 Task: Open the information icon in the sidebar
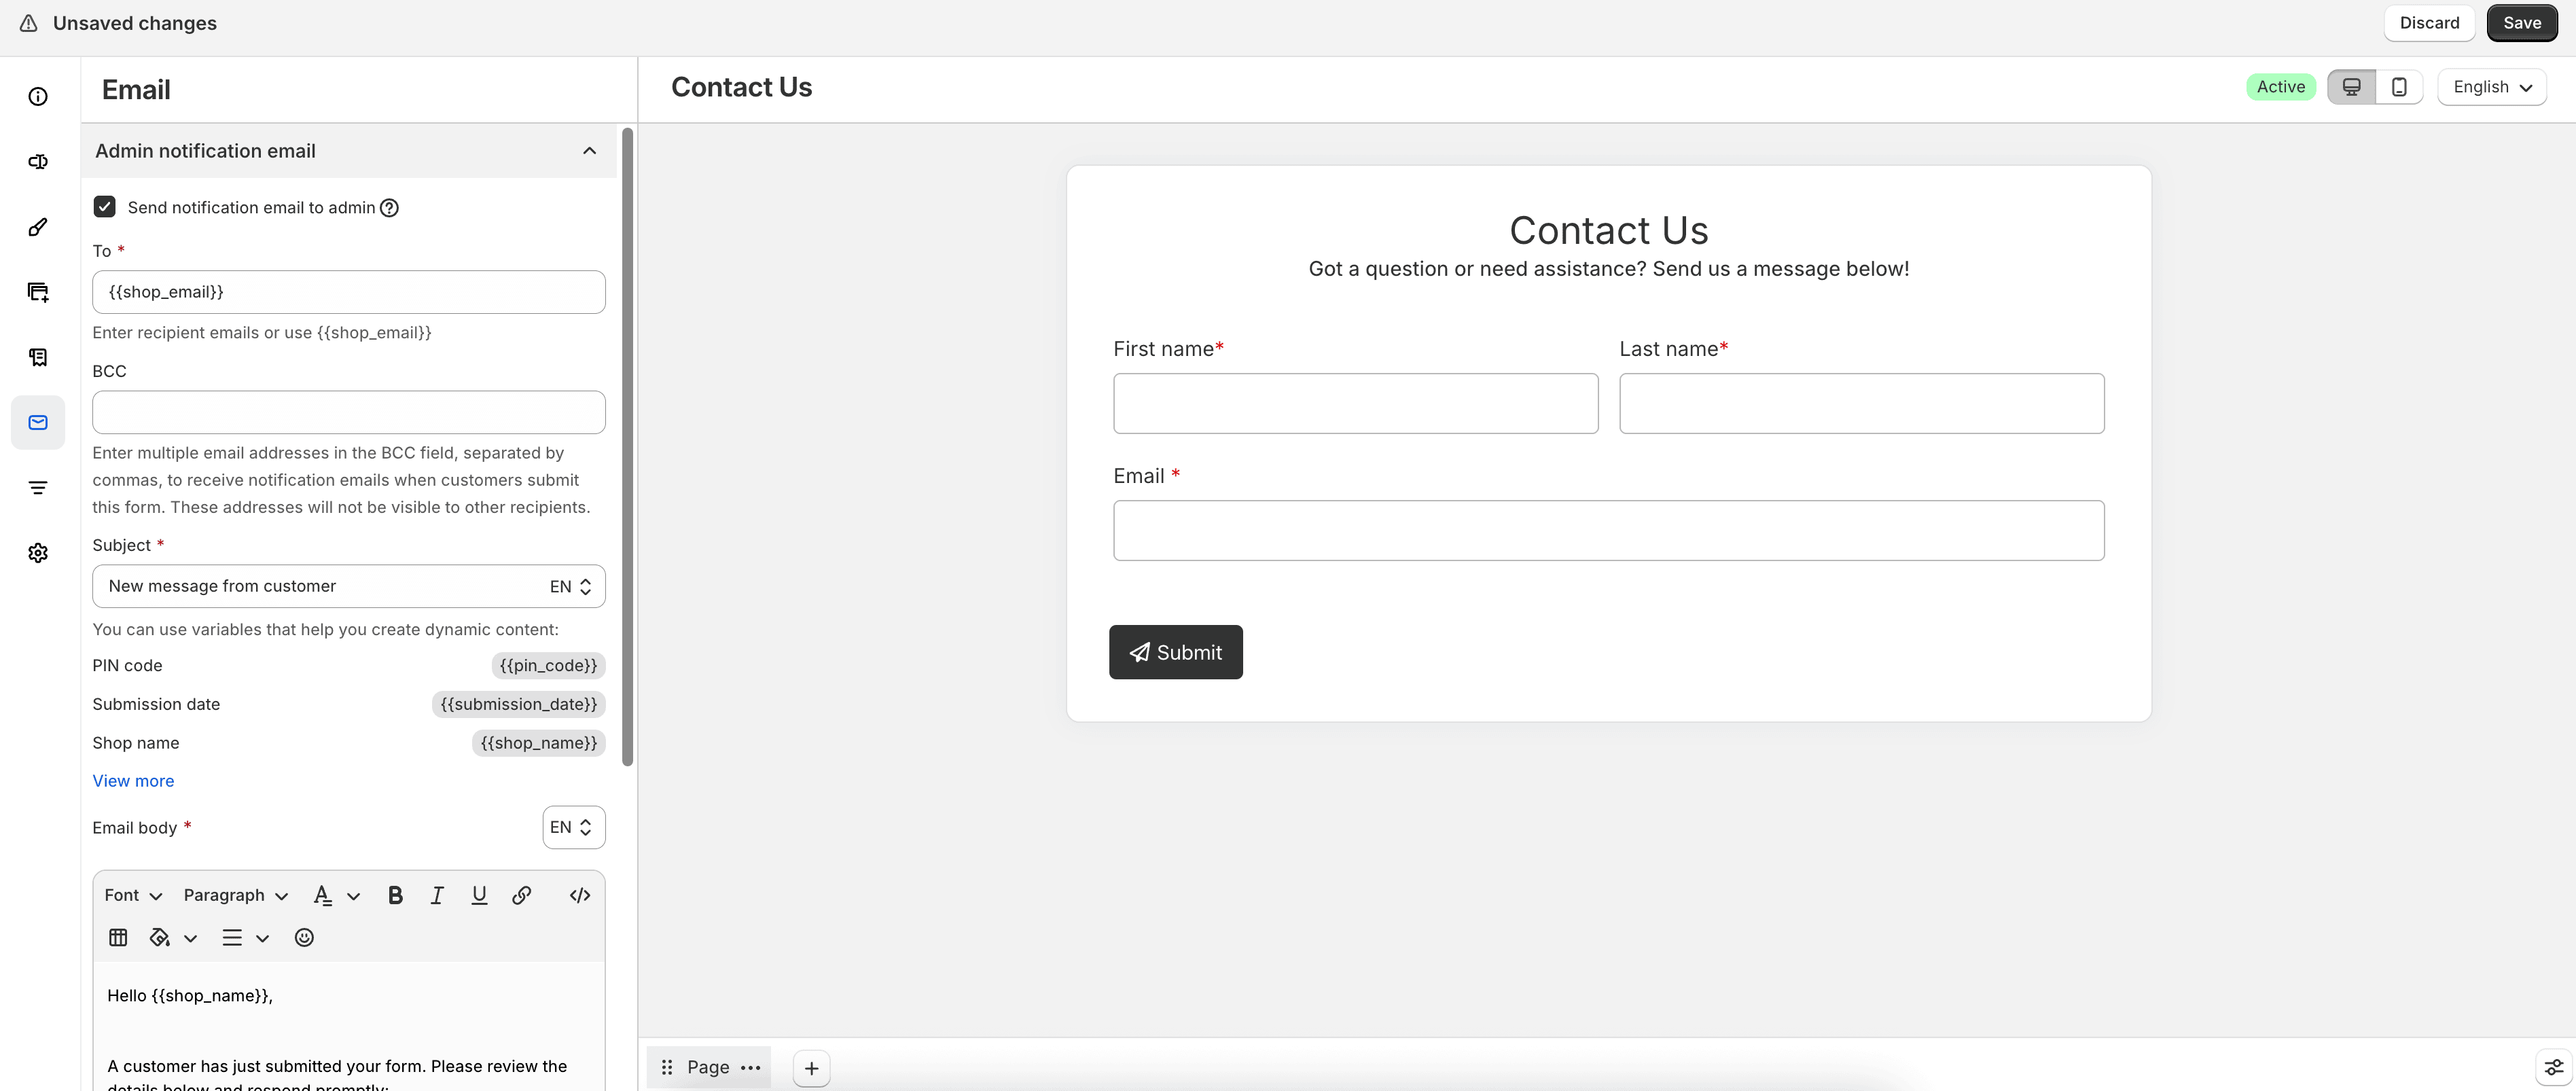38,97
